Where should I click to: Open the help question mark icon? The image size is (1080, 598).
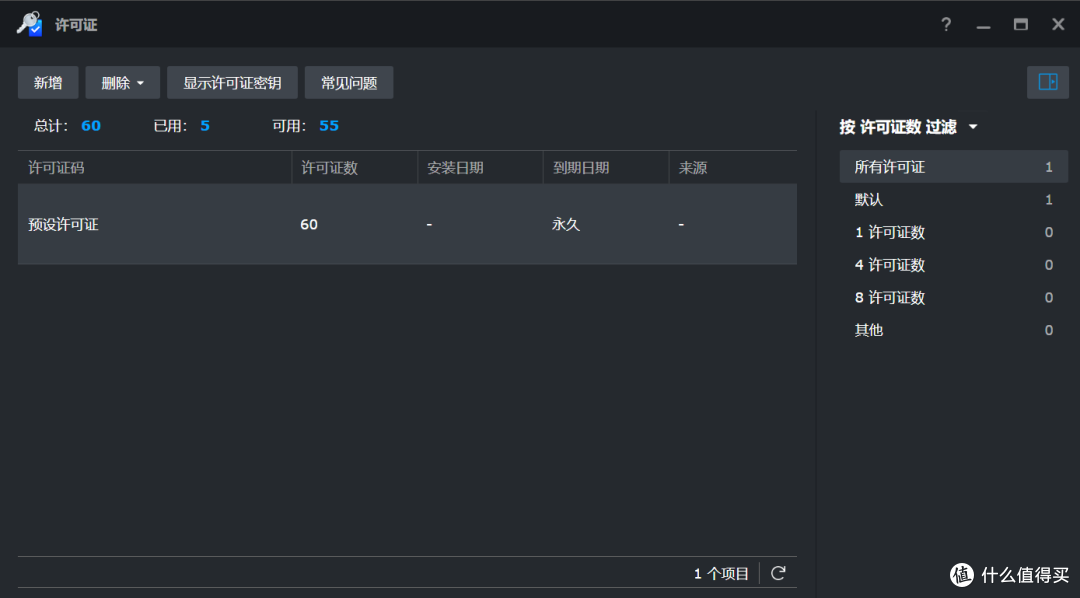(x=946, y=25)
